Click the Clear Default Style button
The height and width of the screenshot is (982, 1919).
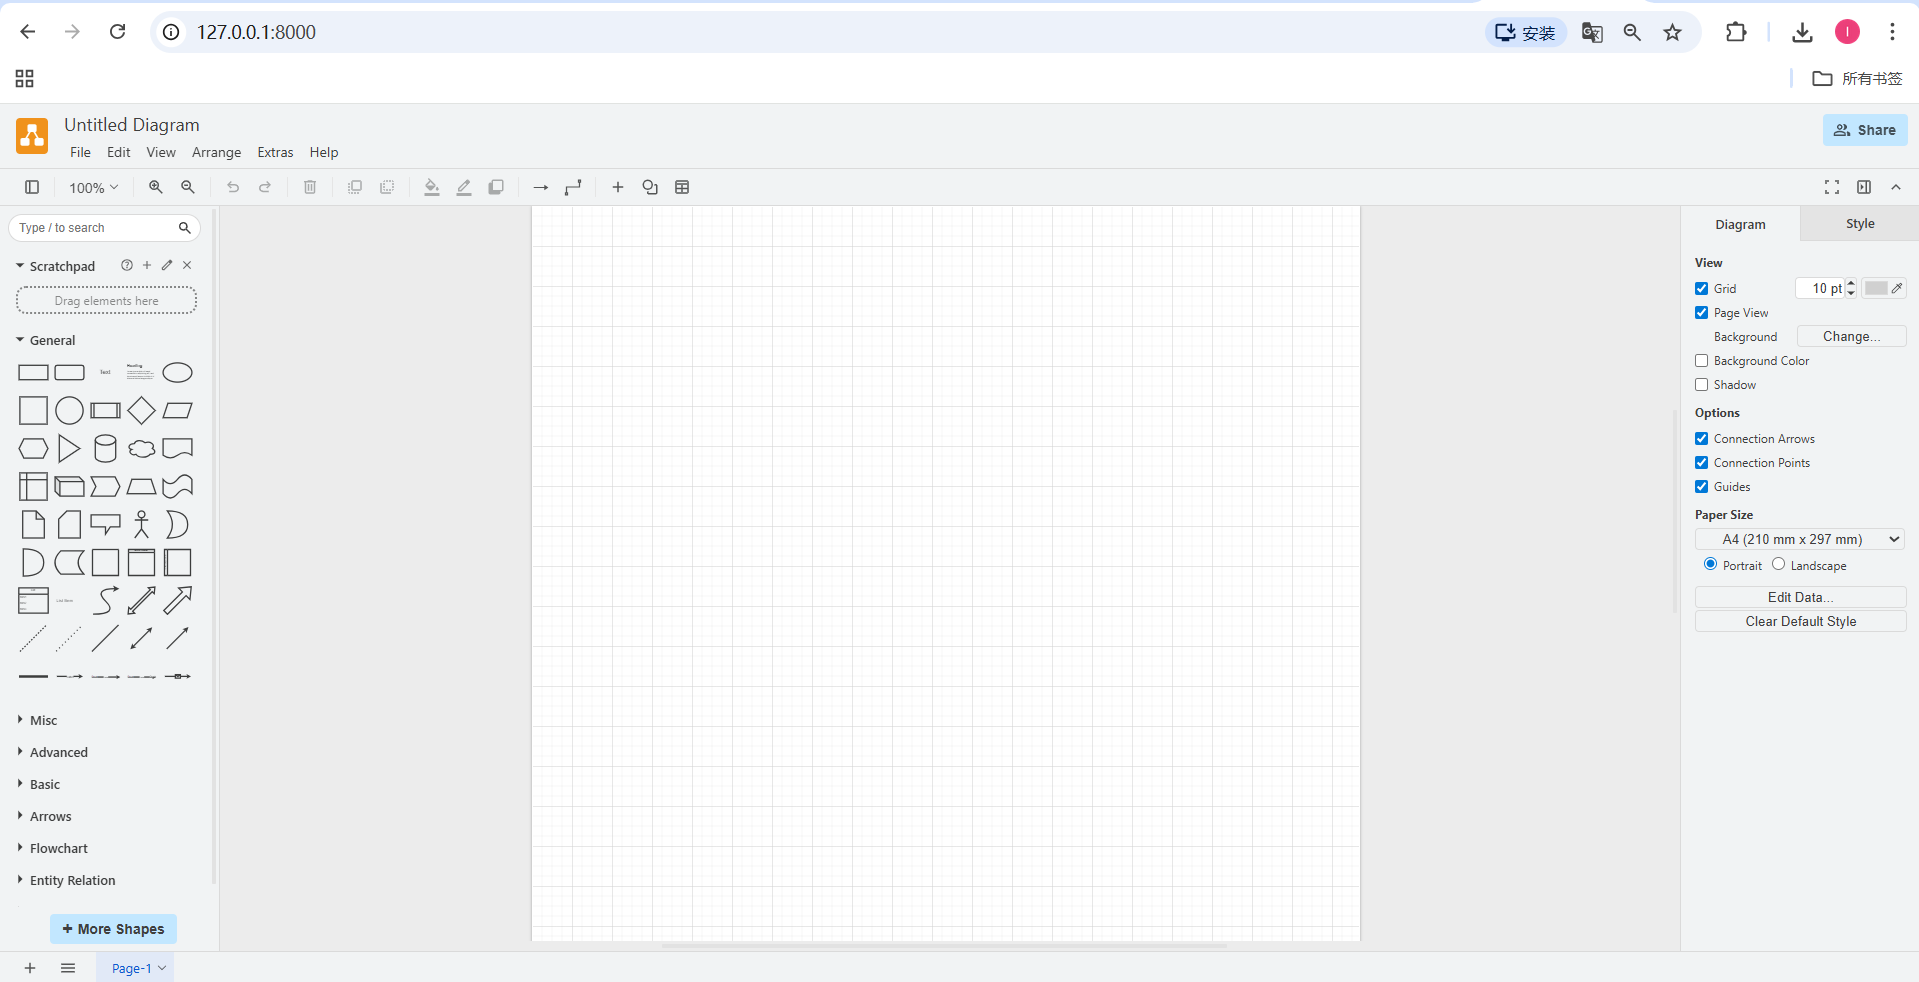pyautogui.click(x=1799, y=621)
